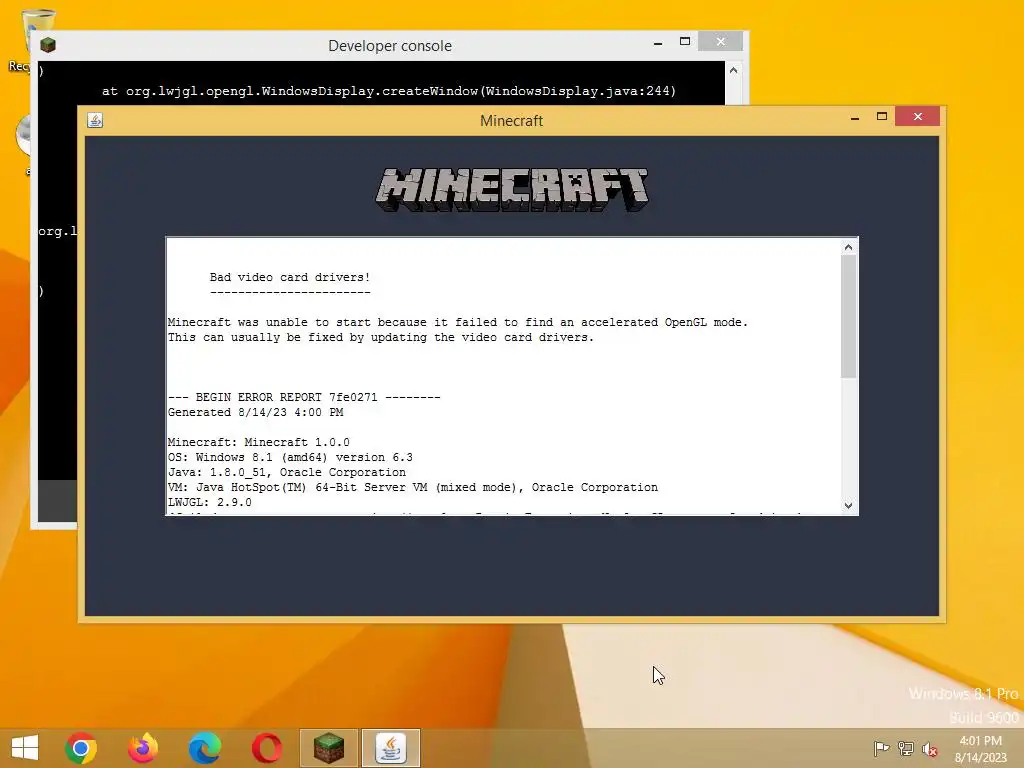Click the Minecraft logo image
Image resolution: width=1024 pixels, height=768 pixels.
tap(512, 189)
